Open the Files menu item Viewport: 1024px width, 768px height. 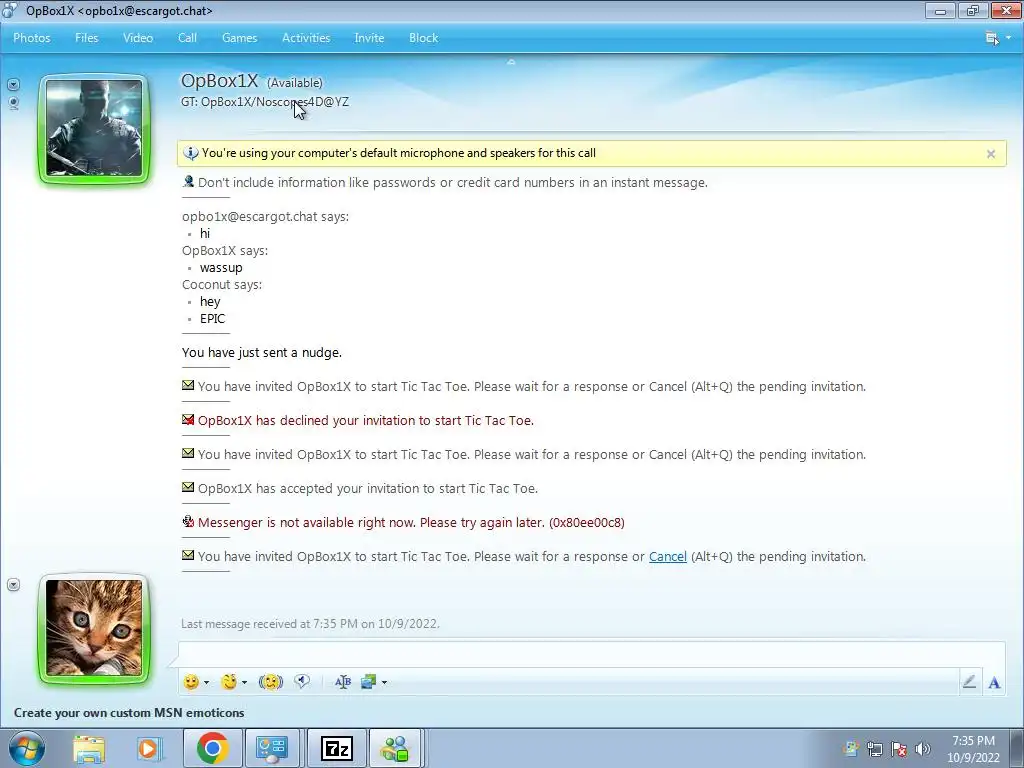click(x=86, y=38)
